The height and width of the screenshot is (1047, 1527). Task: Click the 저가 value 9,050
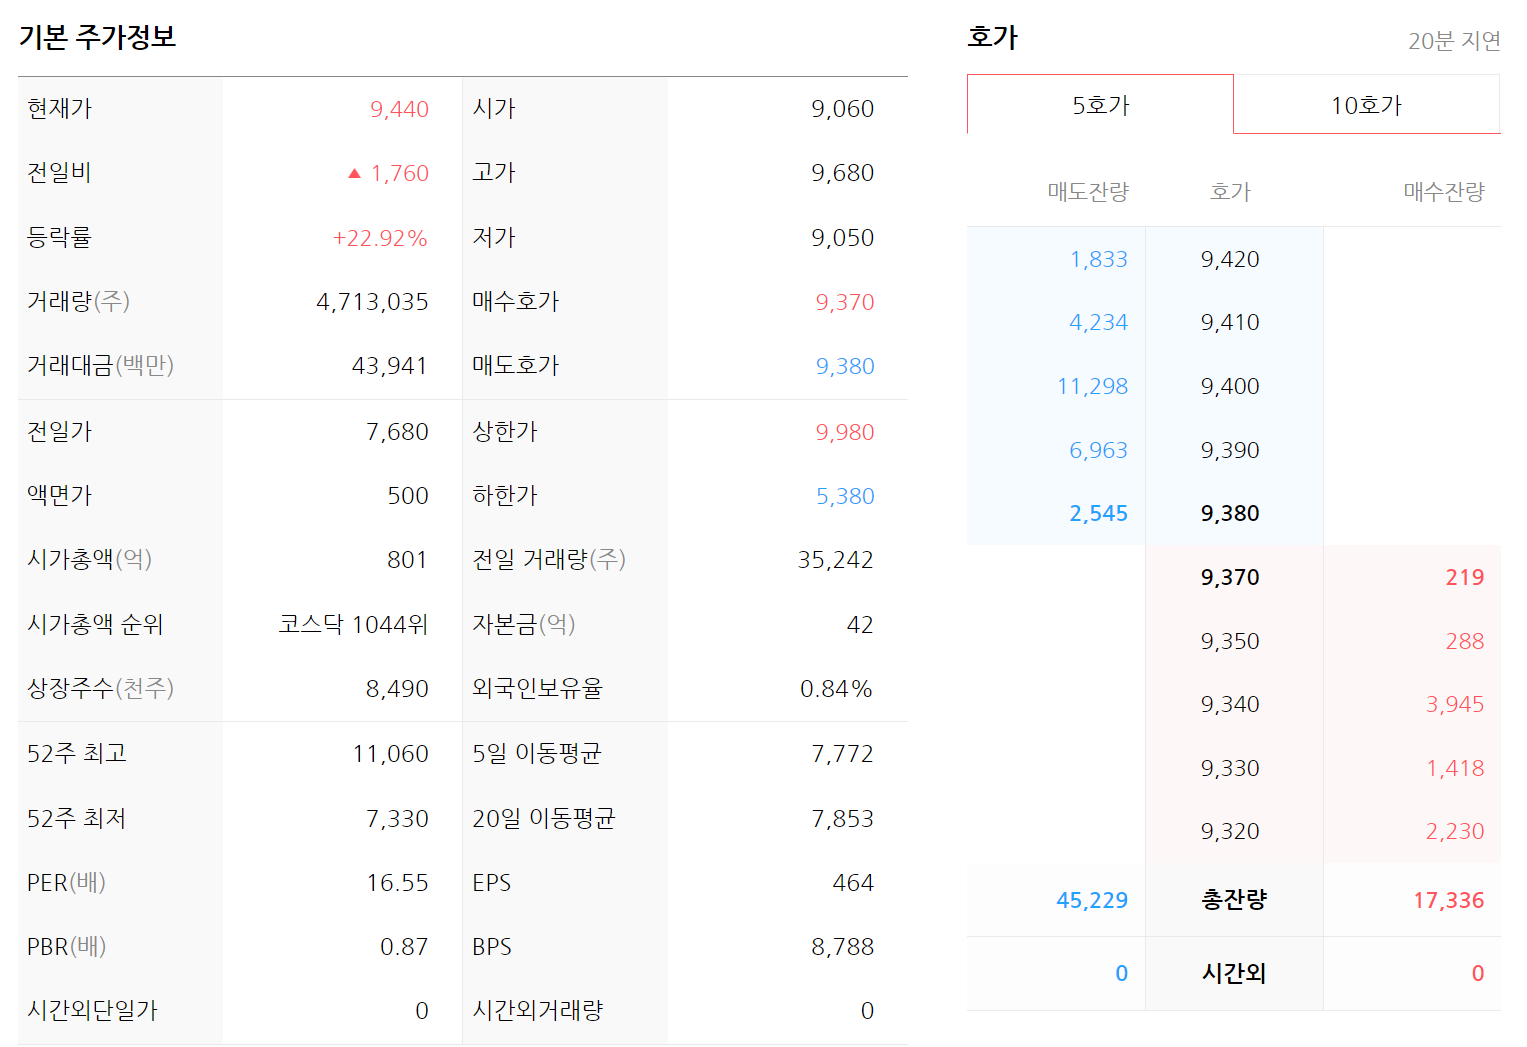click(842, 238)
